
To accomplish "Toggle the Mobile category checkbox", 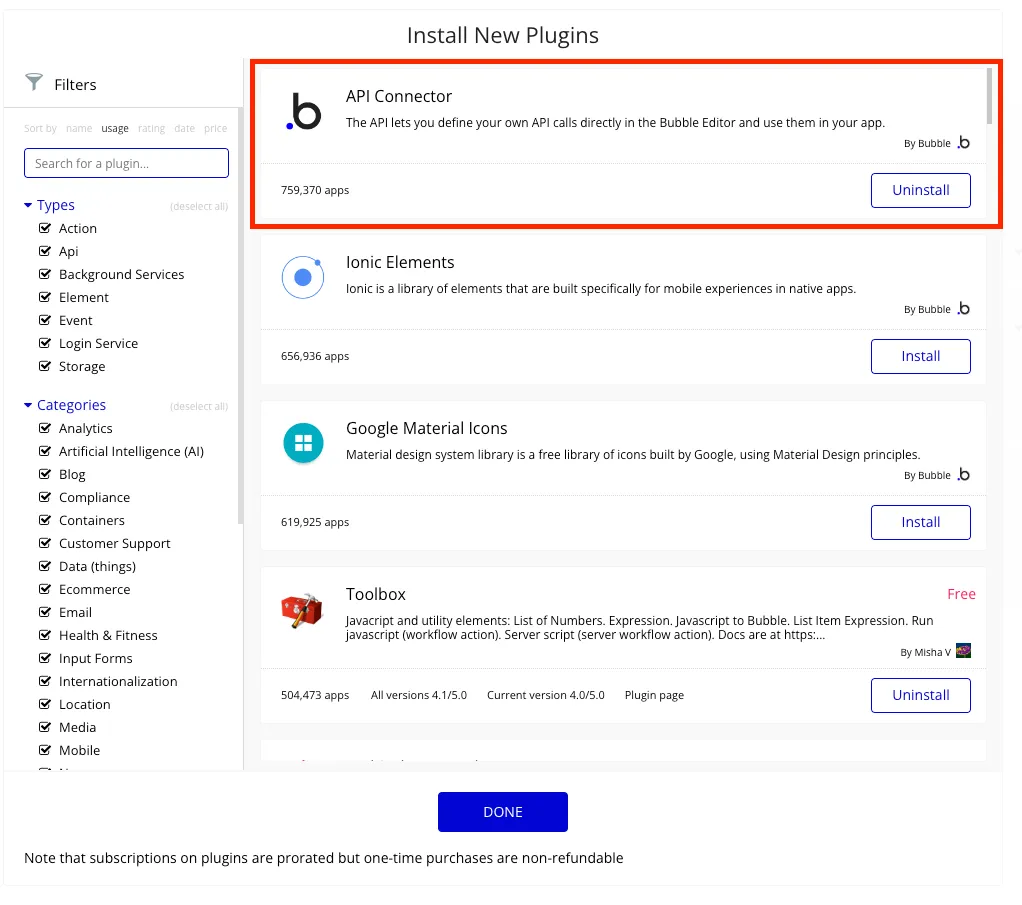I will [x=45, y=750].
